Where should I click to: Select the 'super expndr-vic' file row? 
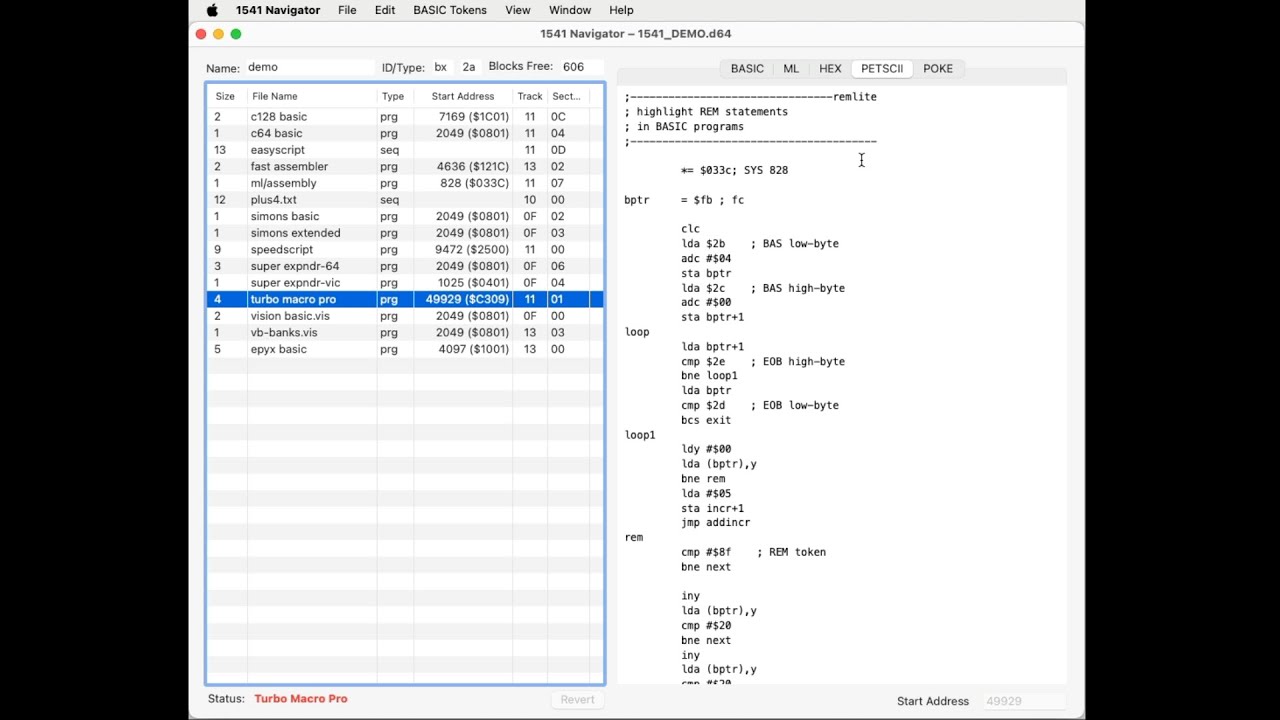(x=405, y=283)
